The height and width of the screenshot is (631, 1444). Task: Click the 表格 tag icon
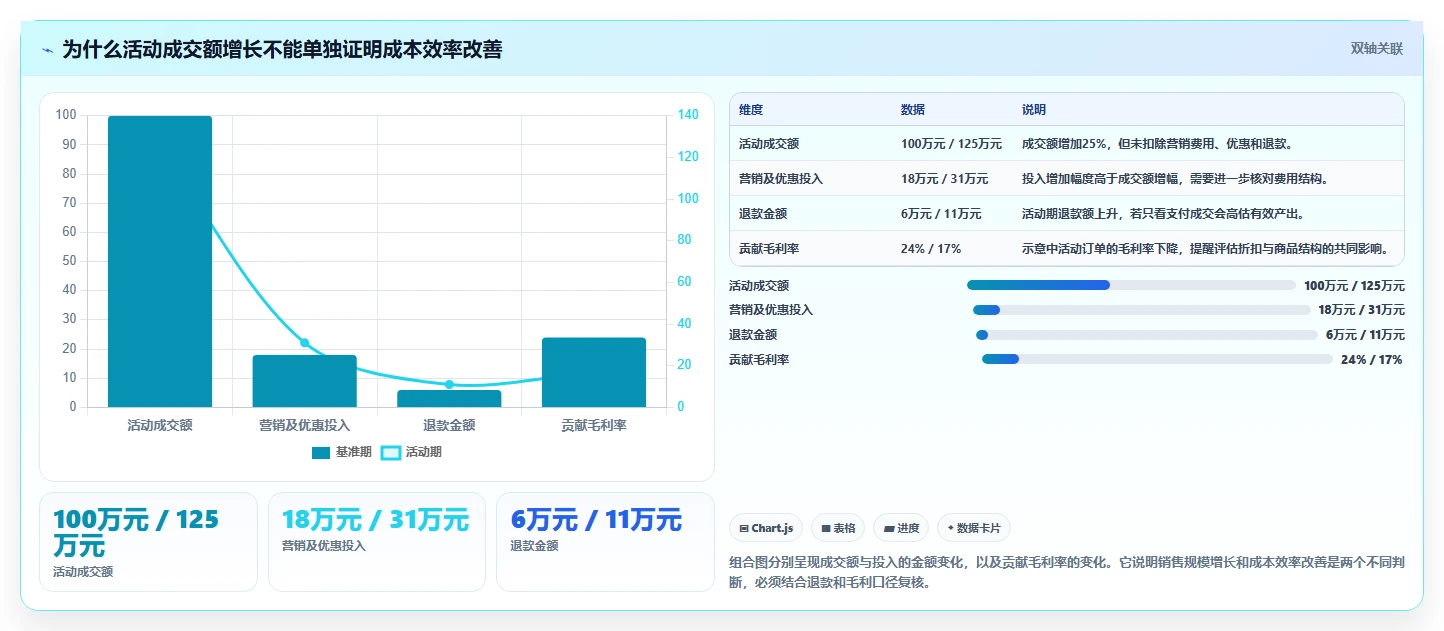click(826, 528)
